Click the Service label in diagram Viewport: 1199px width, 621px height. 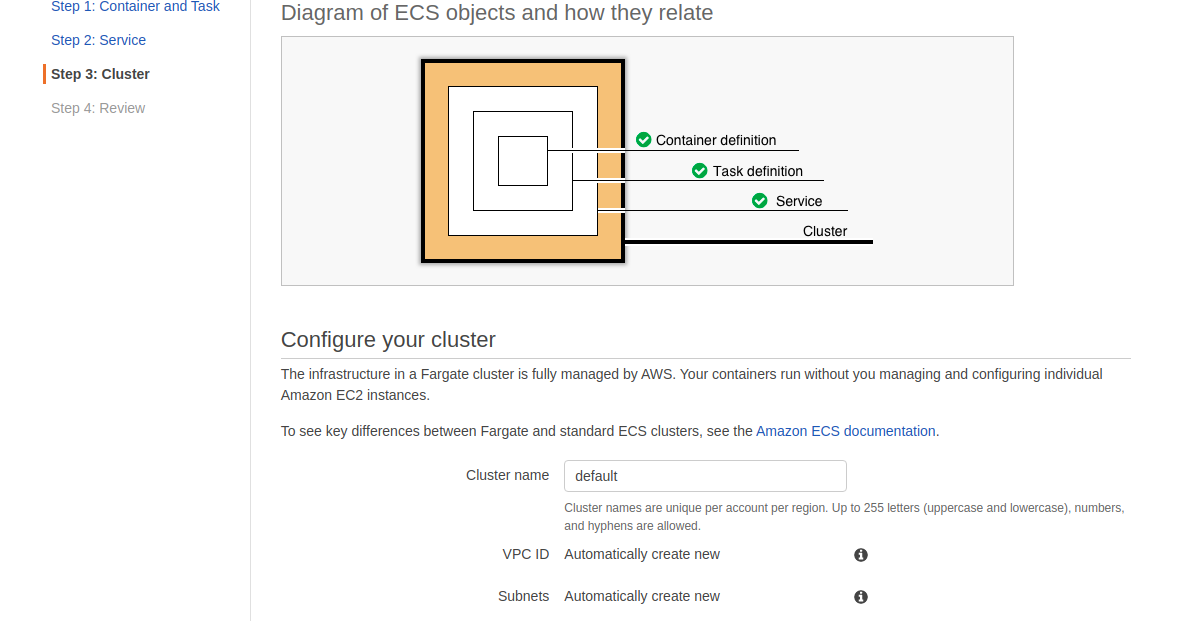[x=798, y=201]
